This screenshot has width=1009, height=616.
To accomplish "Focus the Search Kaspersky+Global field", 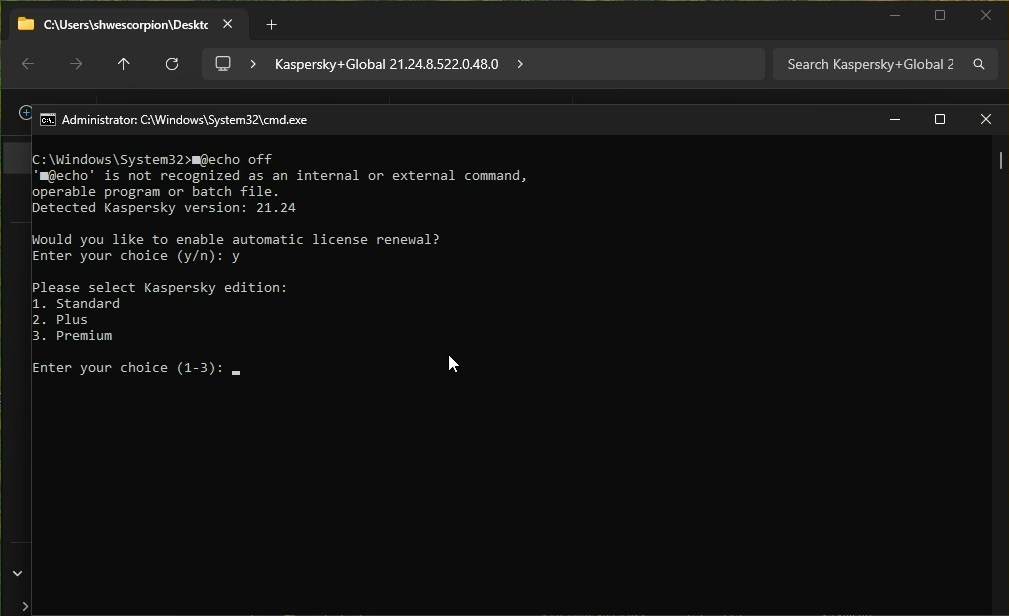I will coord(868,64).
